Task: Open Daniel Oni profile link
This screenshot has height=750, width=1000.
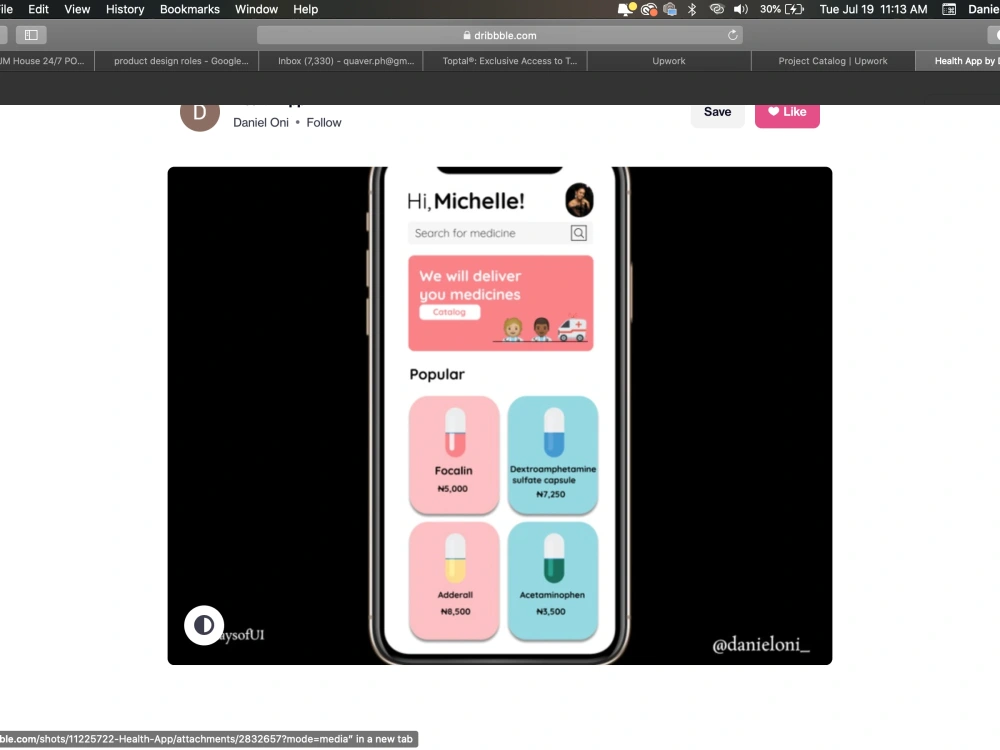Action: click(x=261, y=122)
